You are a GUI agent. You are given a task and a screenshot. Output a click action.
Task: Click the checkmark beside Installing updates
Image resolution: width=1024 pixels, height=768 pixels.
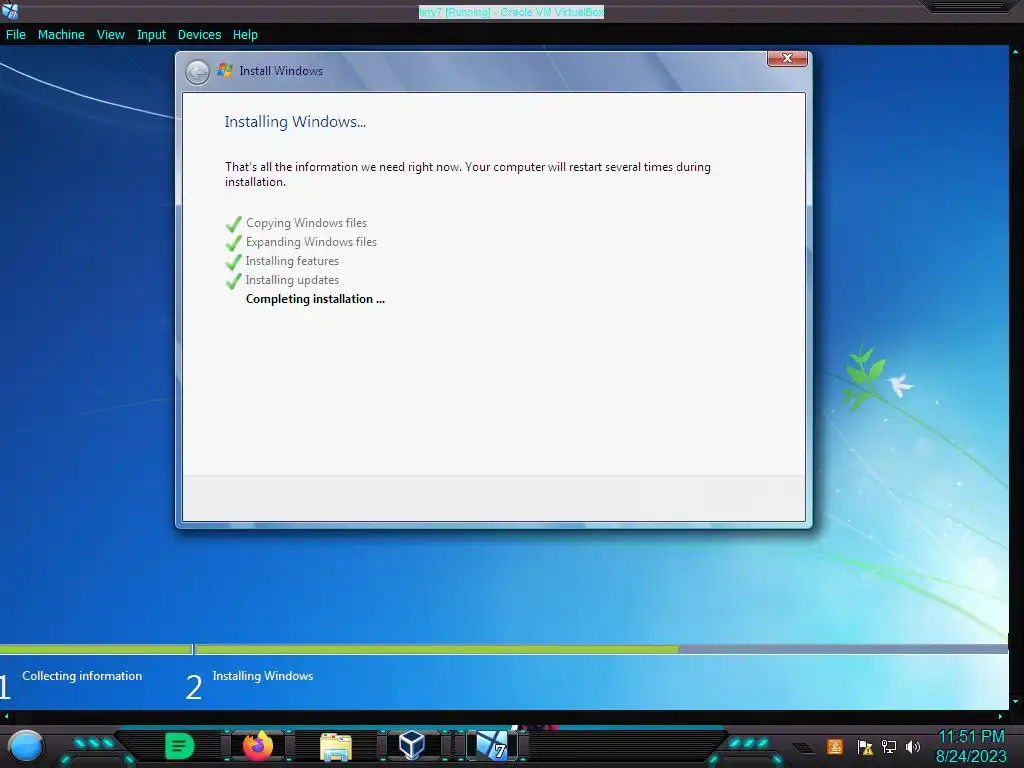pyautogui.click(x=233, y=281)
